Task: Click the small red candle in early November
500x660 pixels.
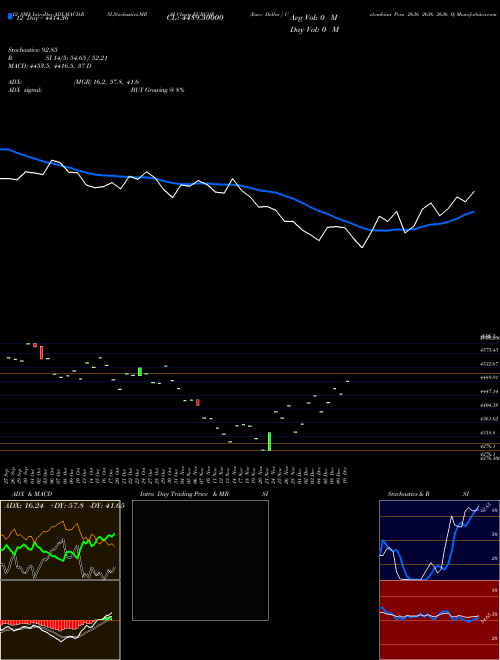Action: click(x=198, y=403)
